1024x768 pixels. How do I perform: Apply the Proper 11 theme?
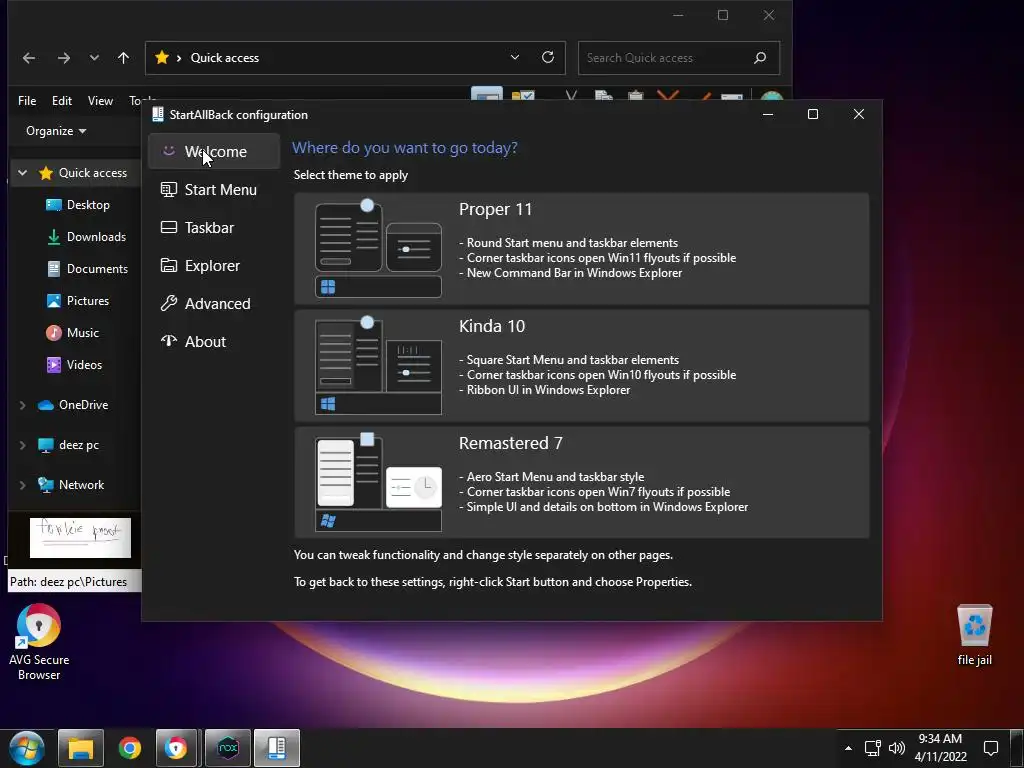coord(581,249)
